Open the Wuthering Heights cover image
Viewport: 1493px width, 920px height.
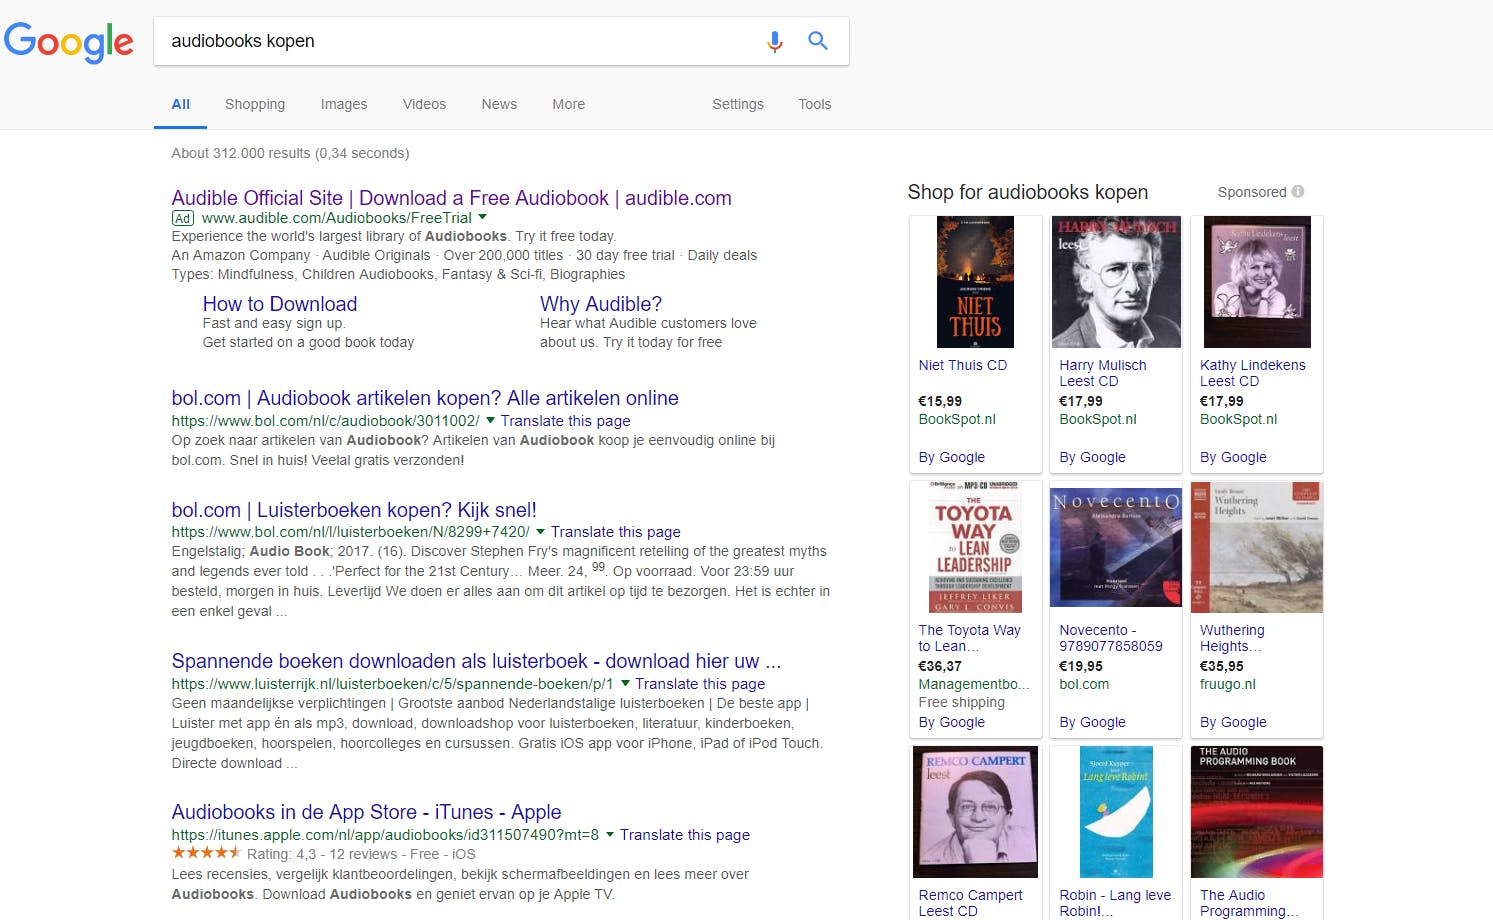[1257, 547]
